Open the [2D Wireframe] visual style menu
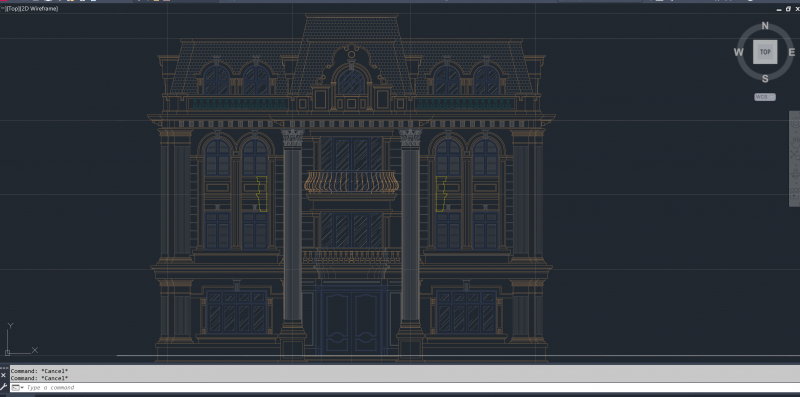The image size is (800, 397). tap(38, 9)
